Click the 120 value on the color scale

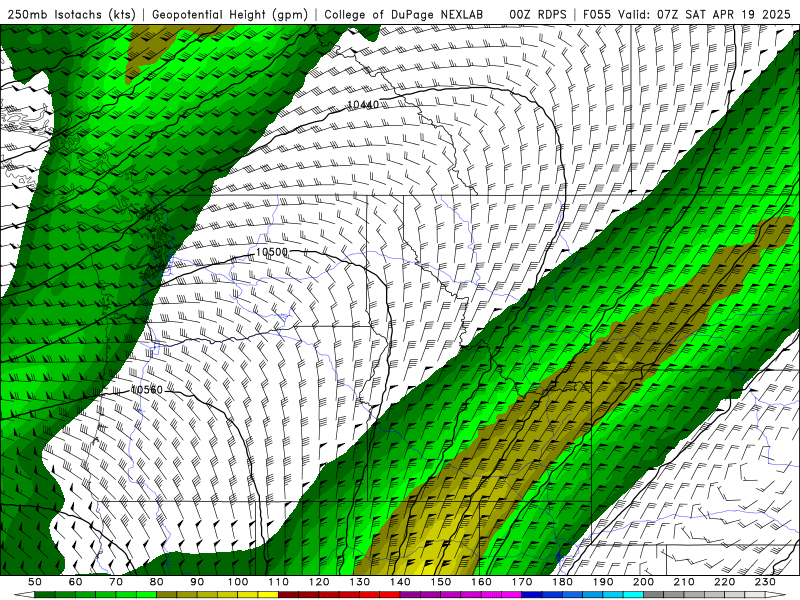pos(319,582)
